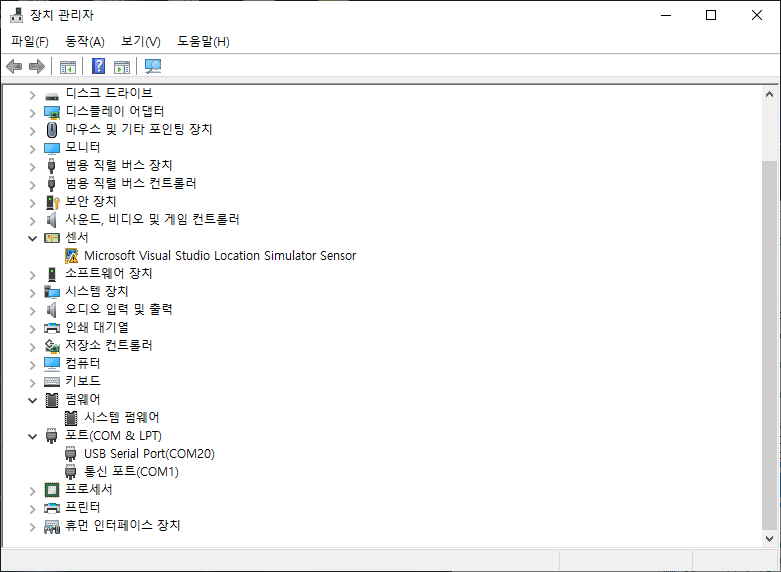Click the 인쇄 대기열 printer icon

point(52,327)
